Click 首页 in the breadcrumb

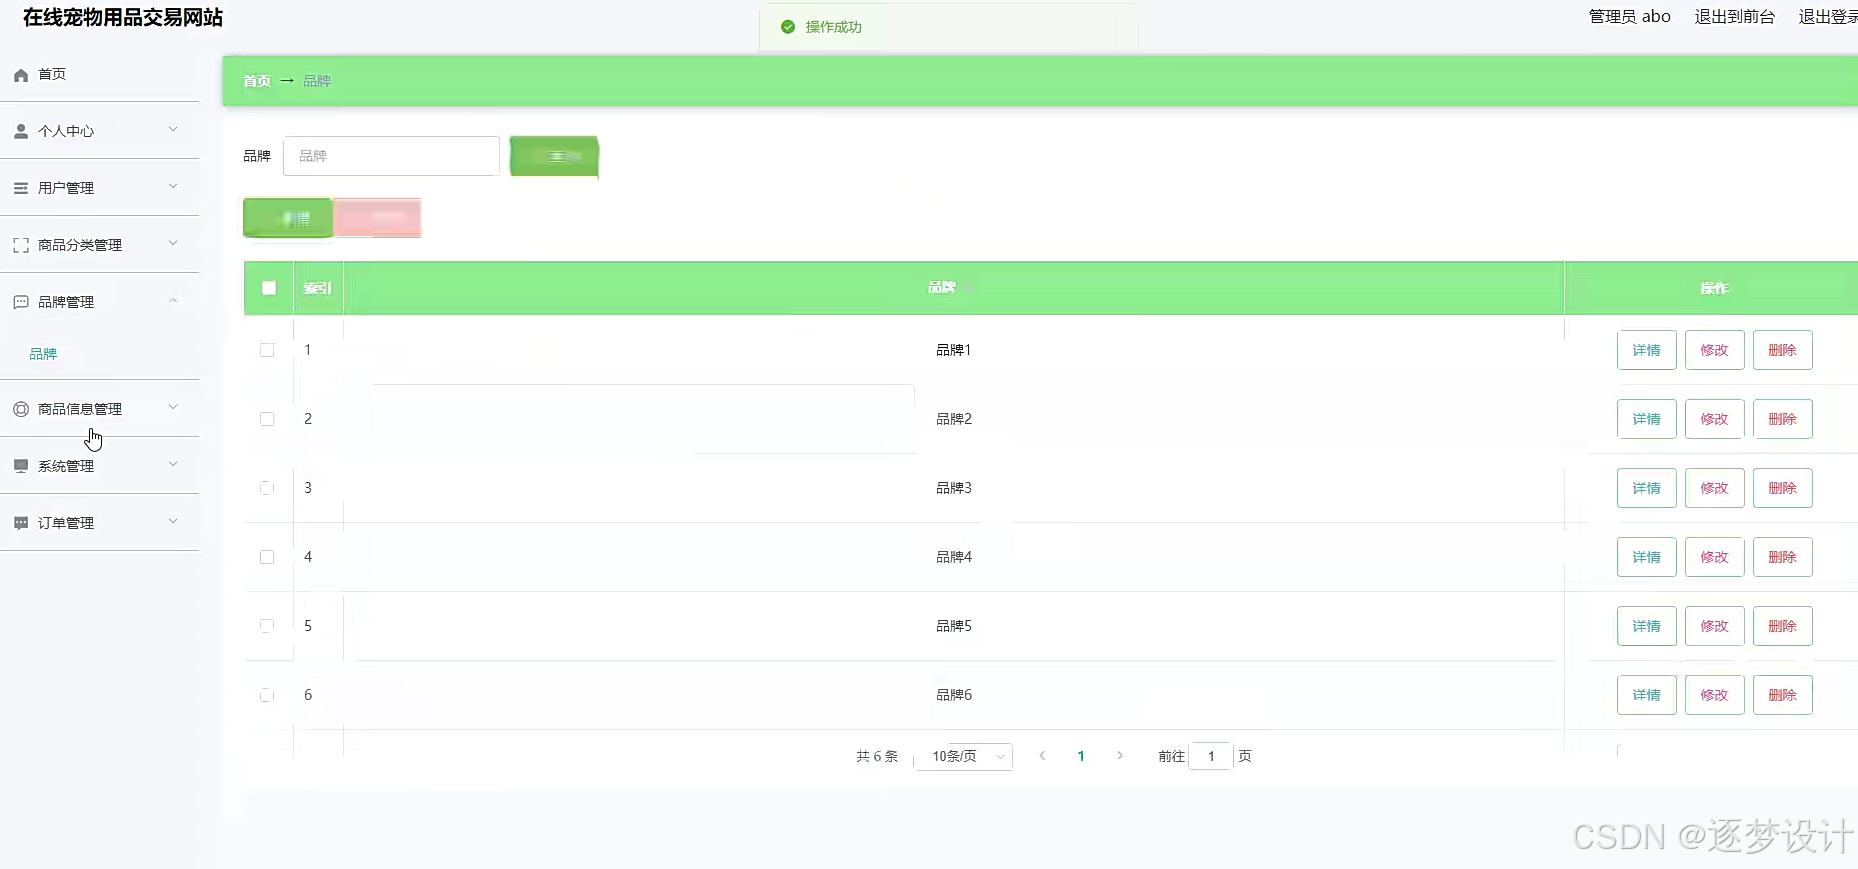[x=257, y=81]
